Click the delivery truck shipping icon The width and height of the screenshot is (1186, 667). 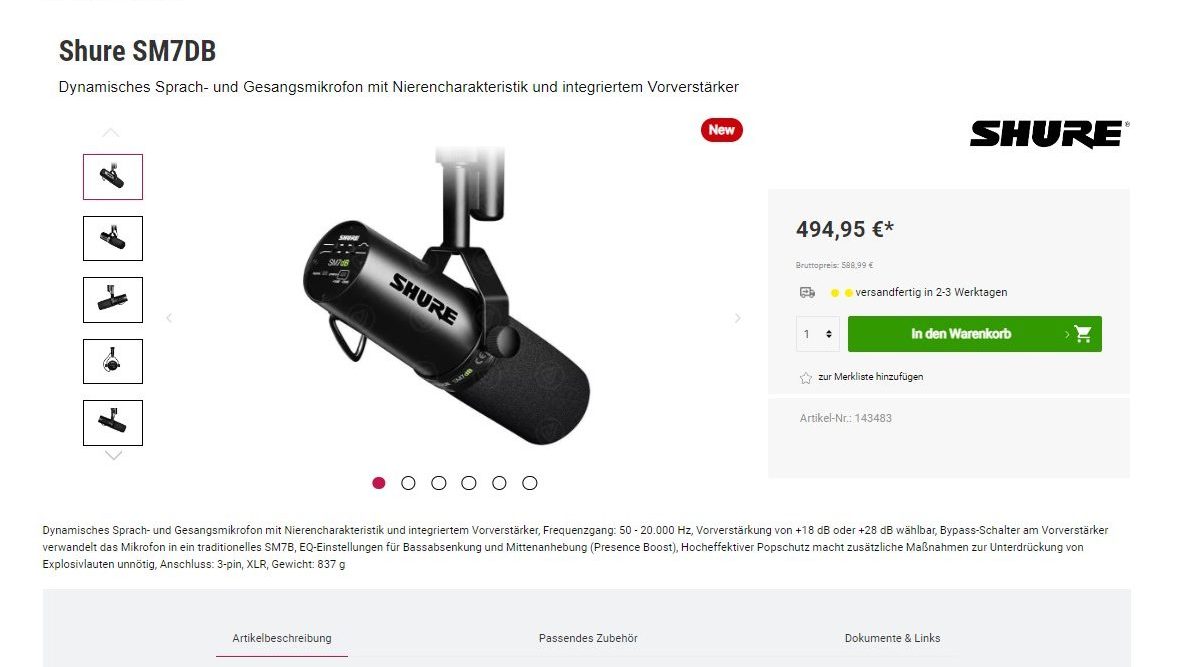pyautogui.click(x=807, y=292)
